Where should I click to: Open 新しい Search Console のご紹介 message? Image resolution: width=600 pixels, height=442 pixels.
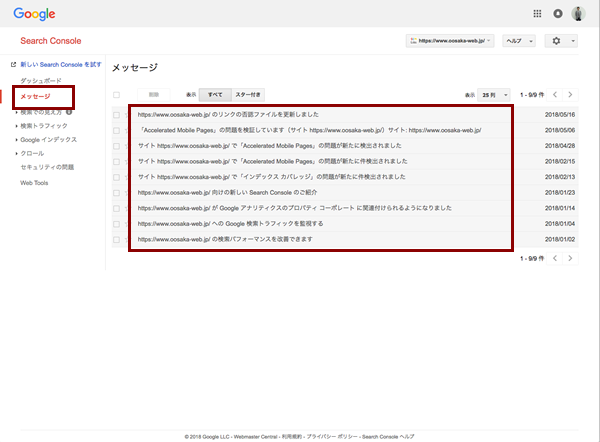[227, 192]
